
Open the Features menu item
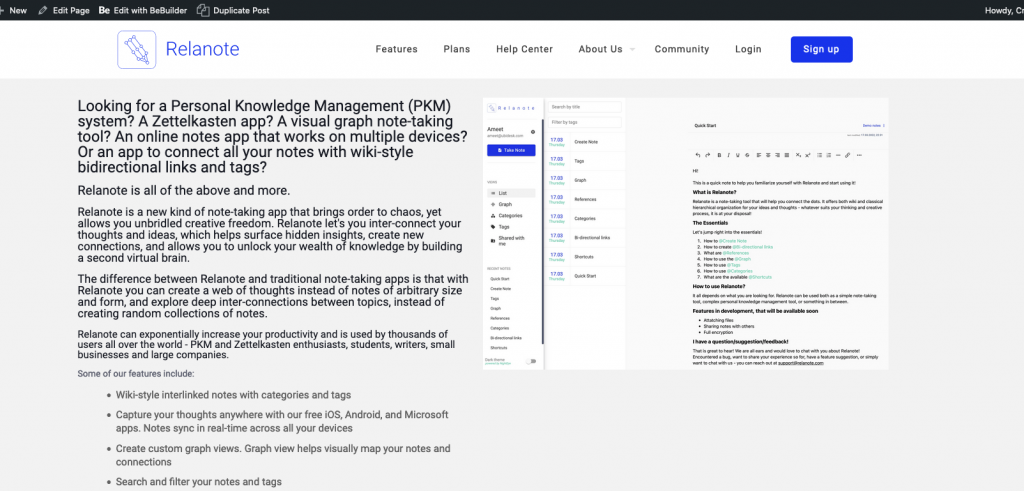click(x=396, y=49)
